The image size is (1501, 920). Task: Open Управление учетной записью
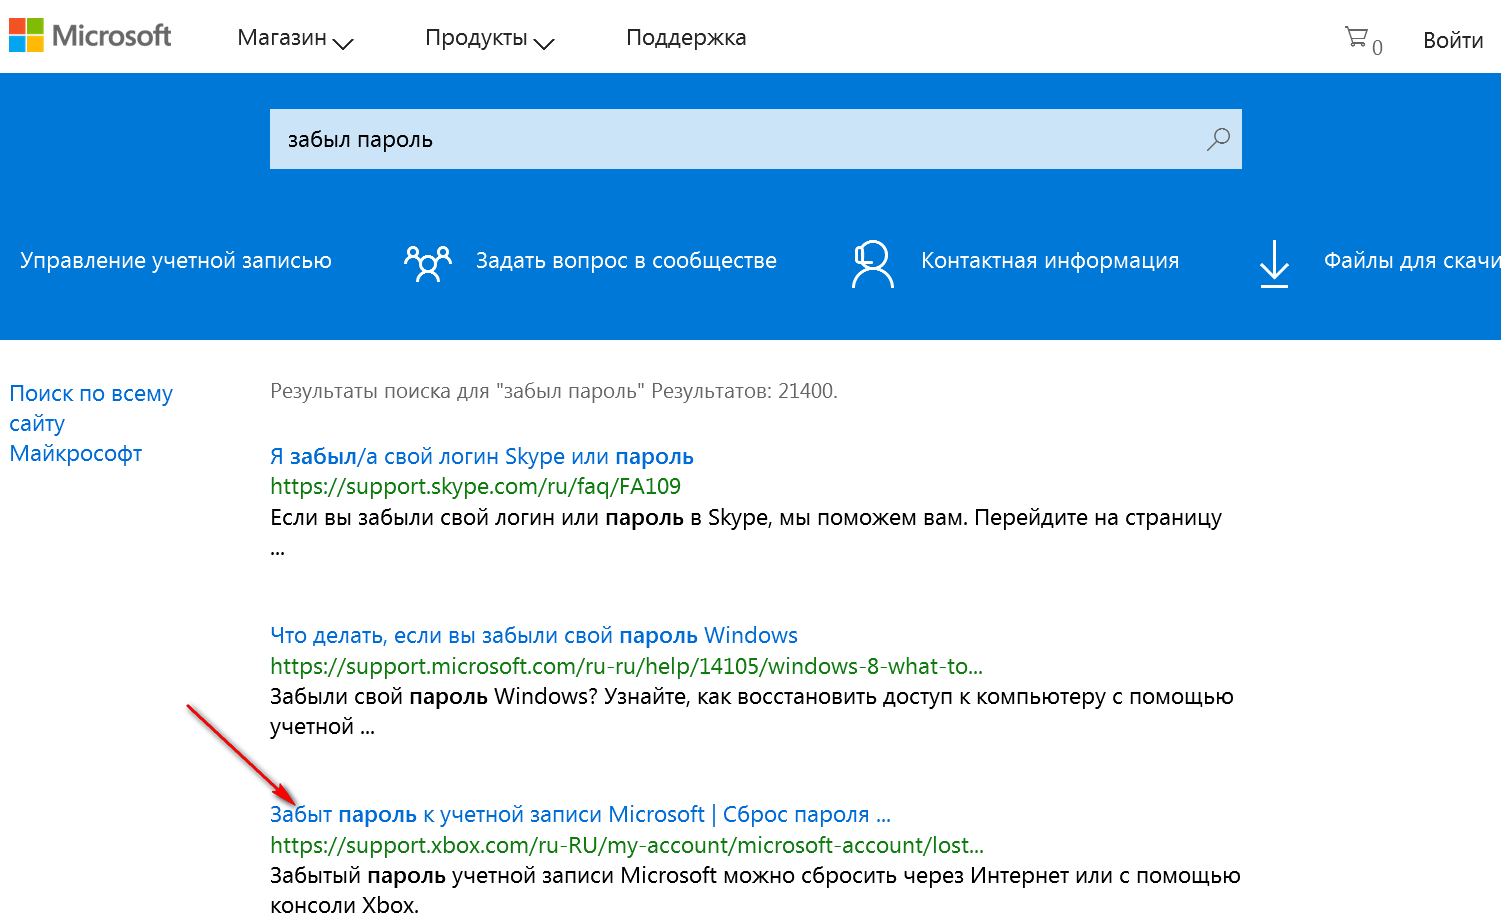[176, 261]
